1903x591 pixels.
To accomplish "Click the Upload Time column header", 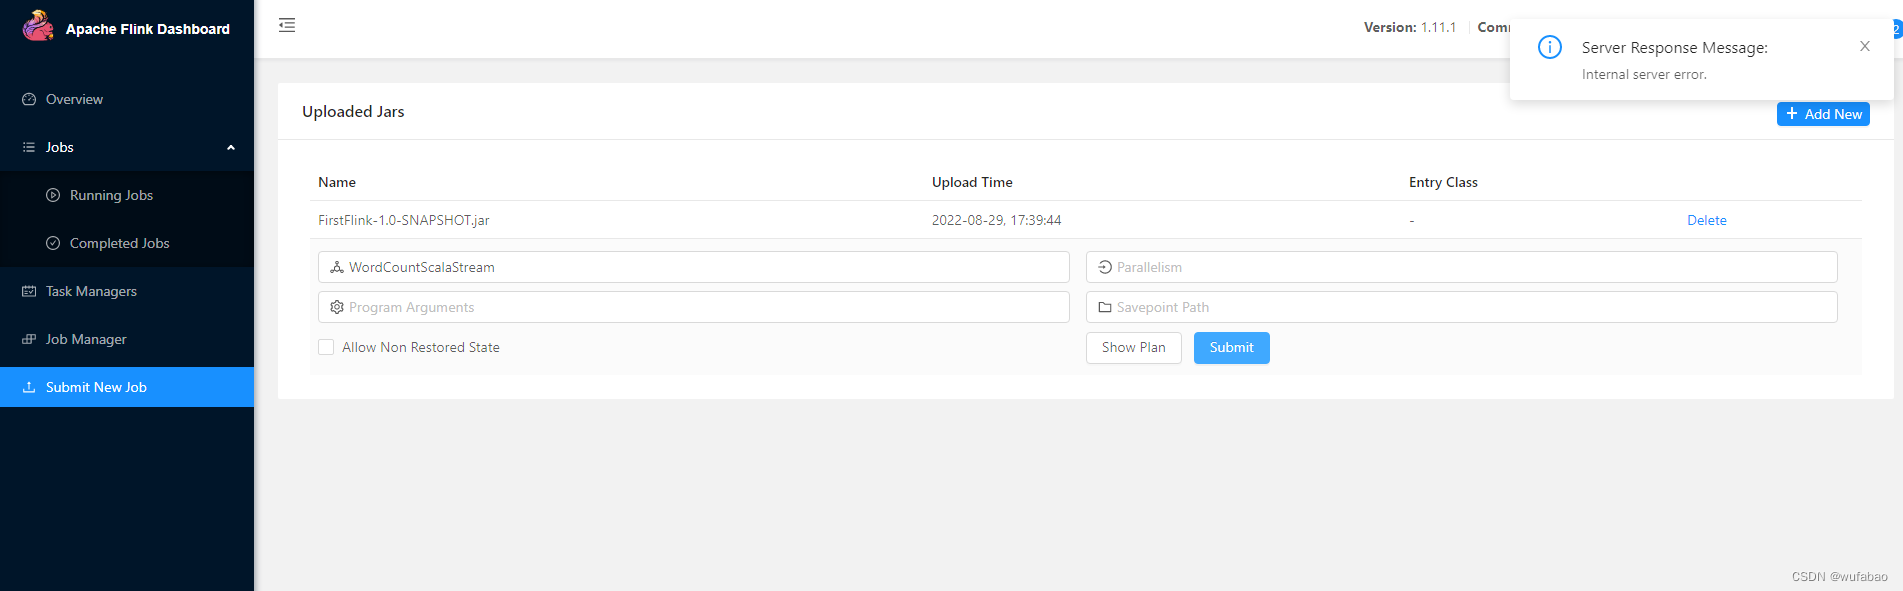I will click(x=972, y=182).
